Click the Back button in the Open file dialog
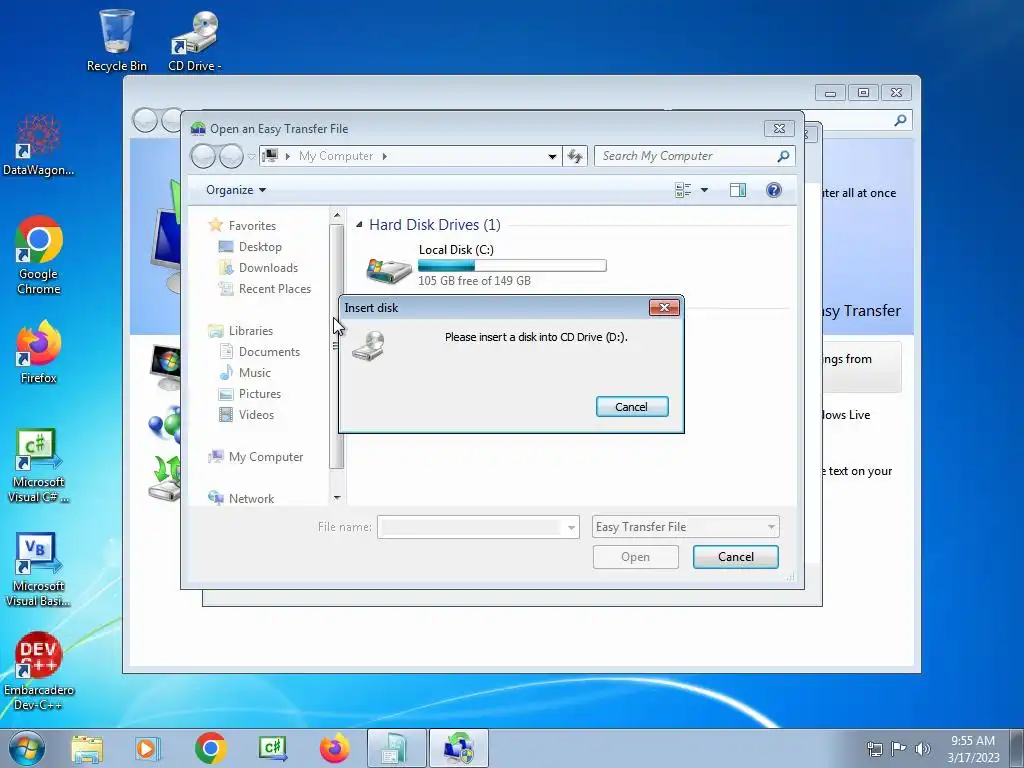 203,156
